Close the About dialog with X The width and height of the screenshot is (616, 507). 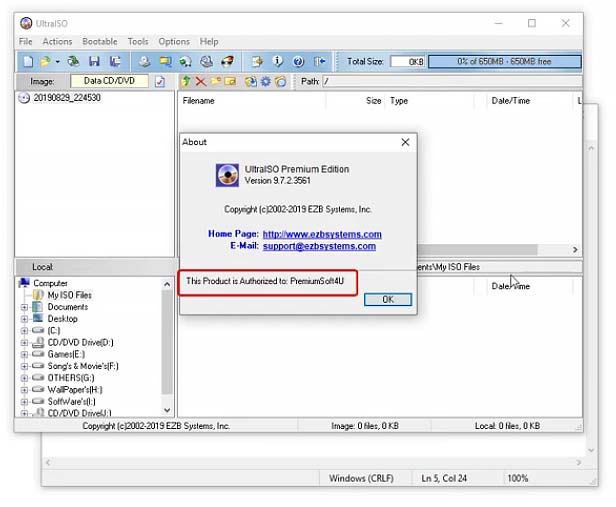point(405,142)
